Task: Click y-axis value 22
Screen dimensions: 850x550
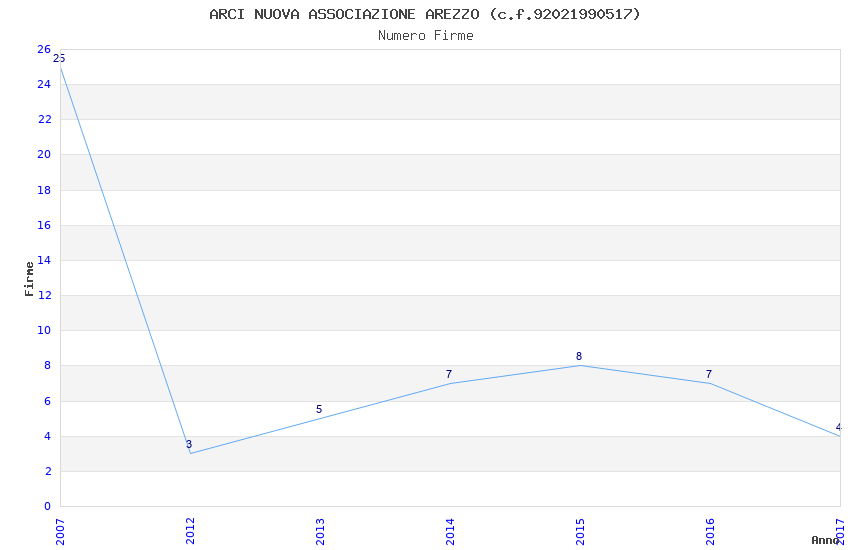Action: click(x=44, y=120)
